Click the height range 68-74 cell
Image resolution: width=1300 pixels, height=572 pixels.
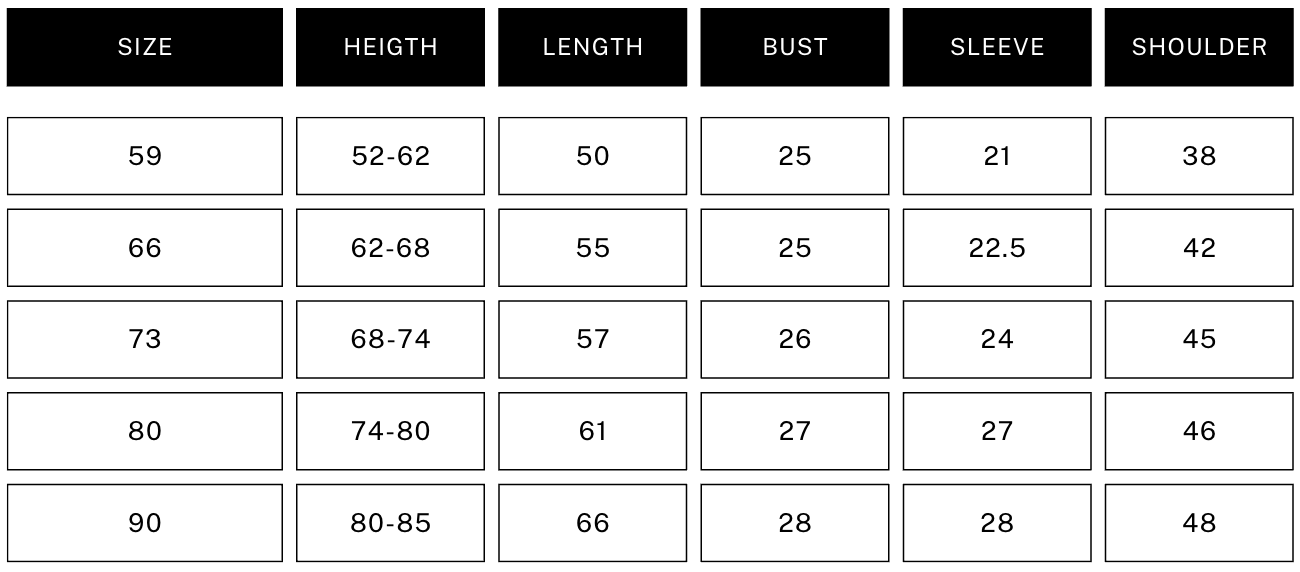point(390,340)
